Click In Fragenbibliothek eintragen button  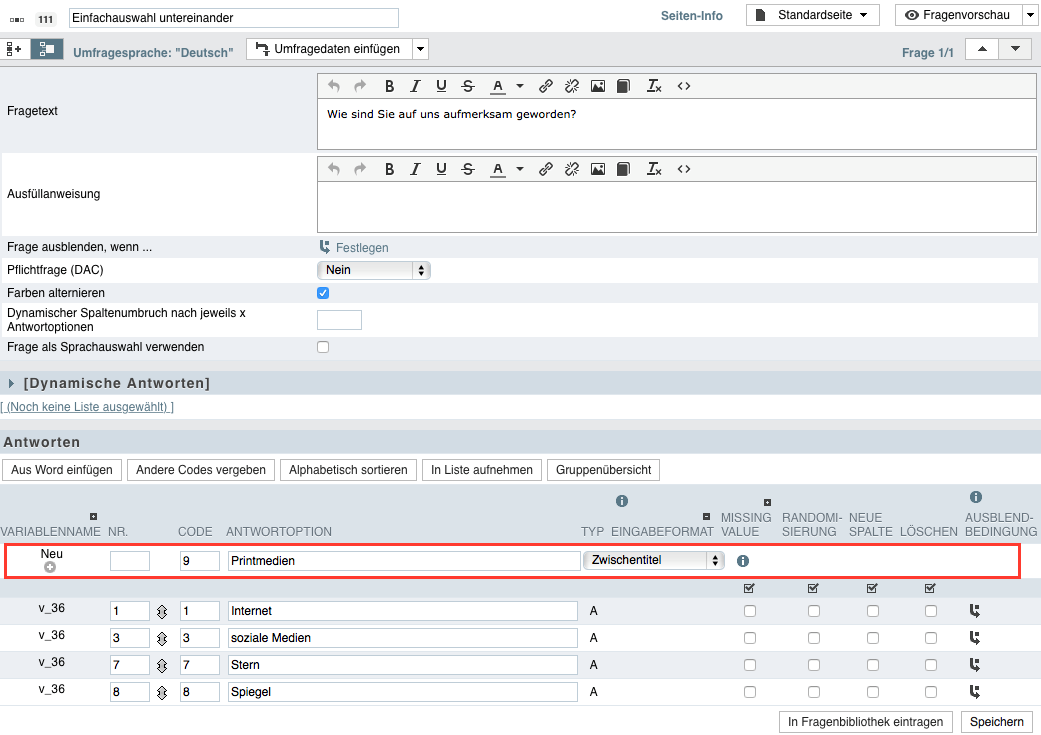point(866,722)
